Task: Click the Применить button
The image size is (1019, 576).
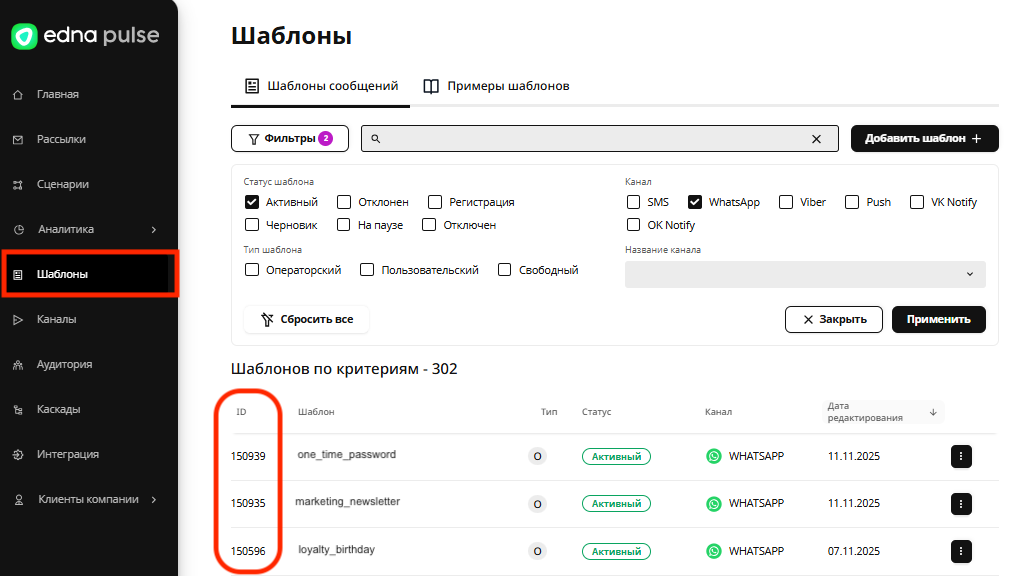Action: coord(938,320)
